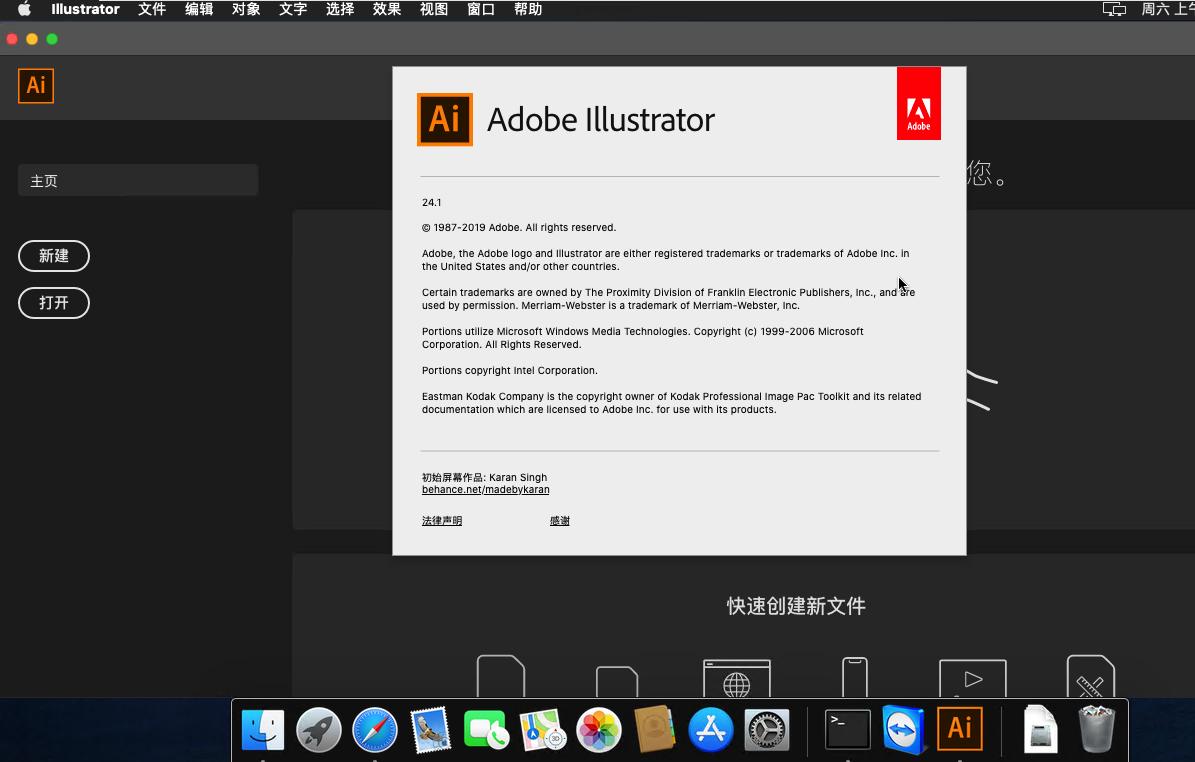Viewport: 1195px width, 762px height.
Task: Open Maps from the Dock
Action: coord(543,730)
